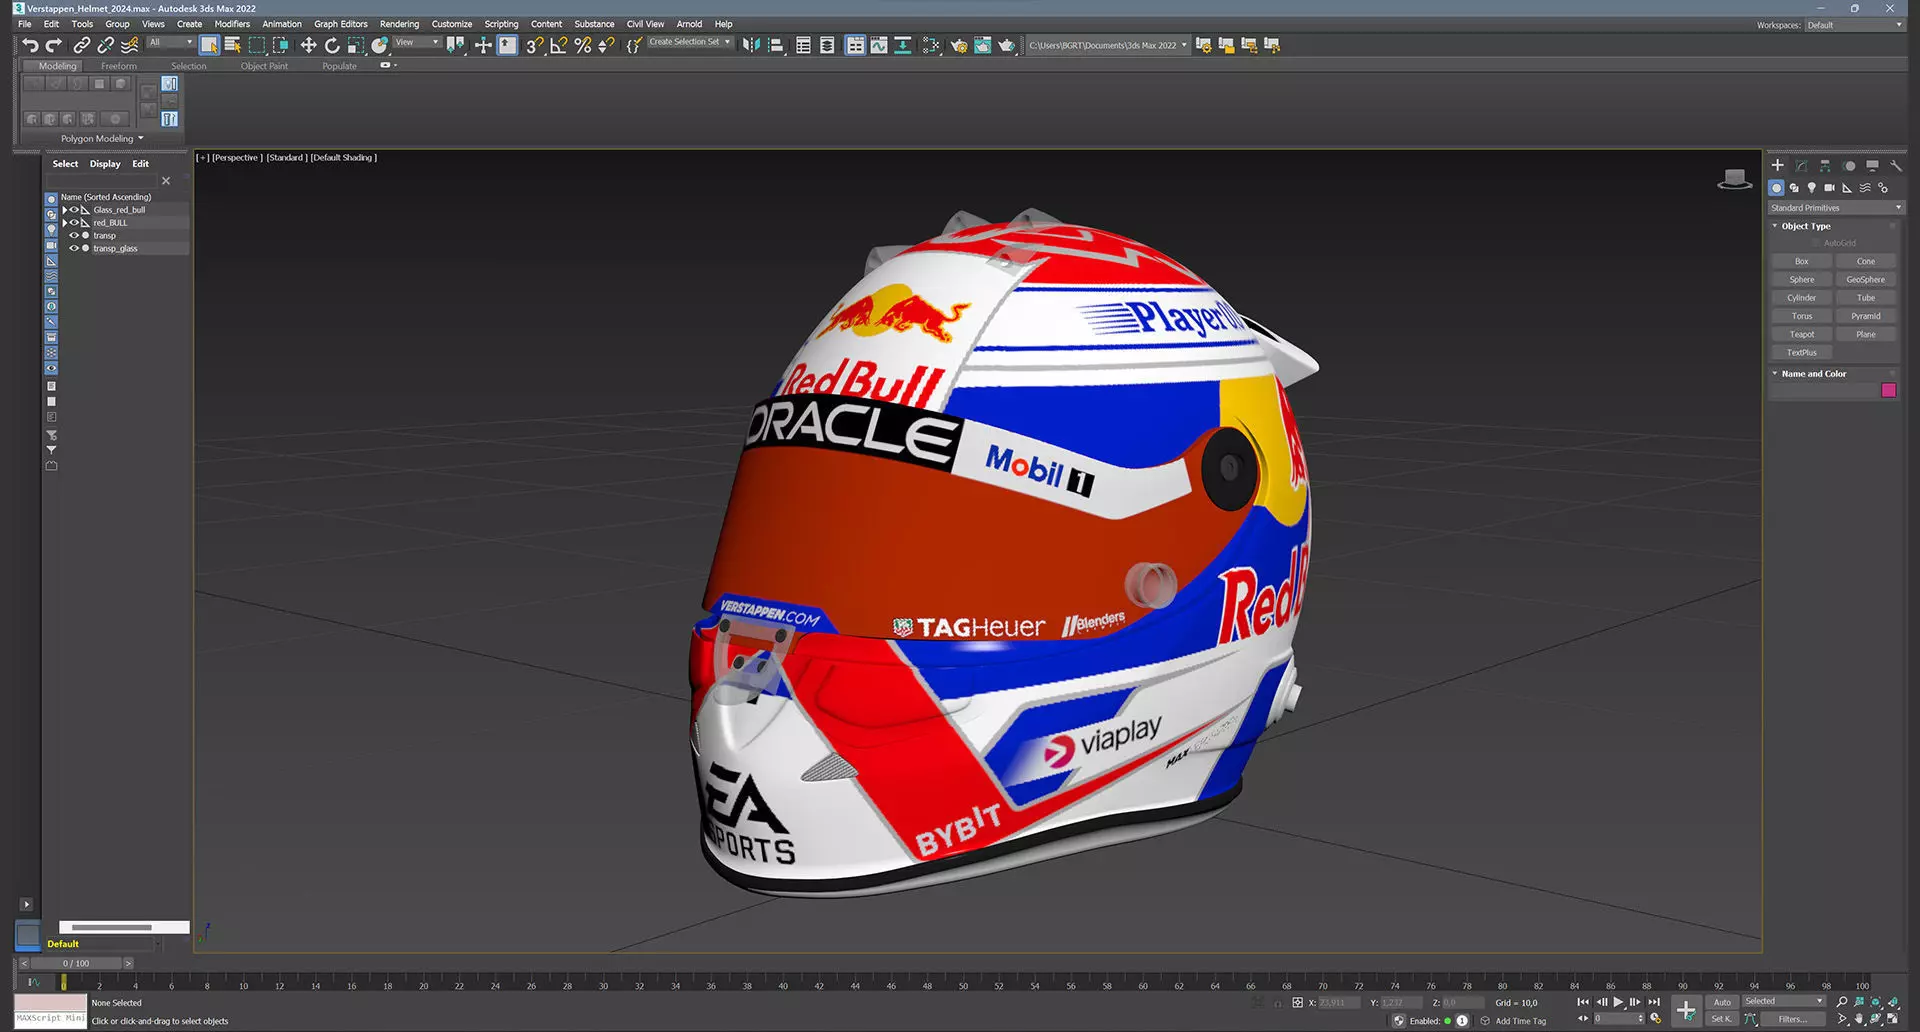
Task: Click the Key Filters button
Action: (1792, 1019)
